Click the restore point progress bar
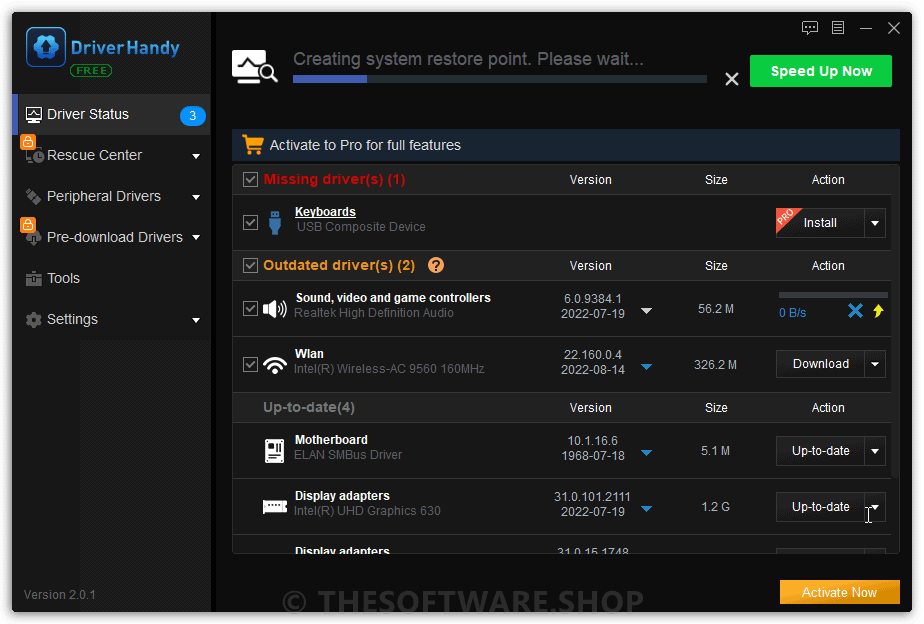 [500, 79]
